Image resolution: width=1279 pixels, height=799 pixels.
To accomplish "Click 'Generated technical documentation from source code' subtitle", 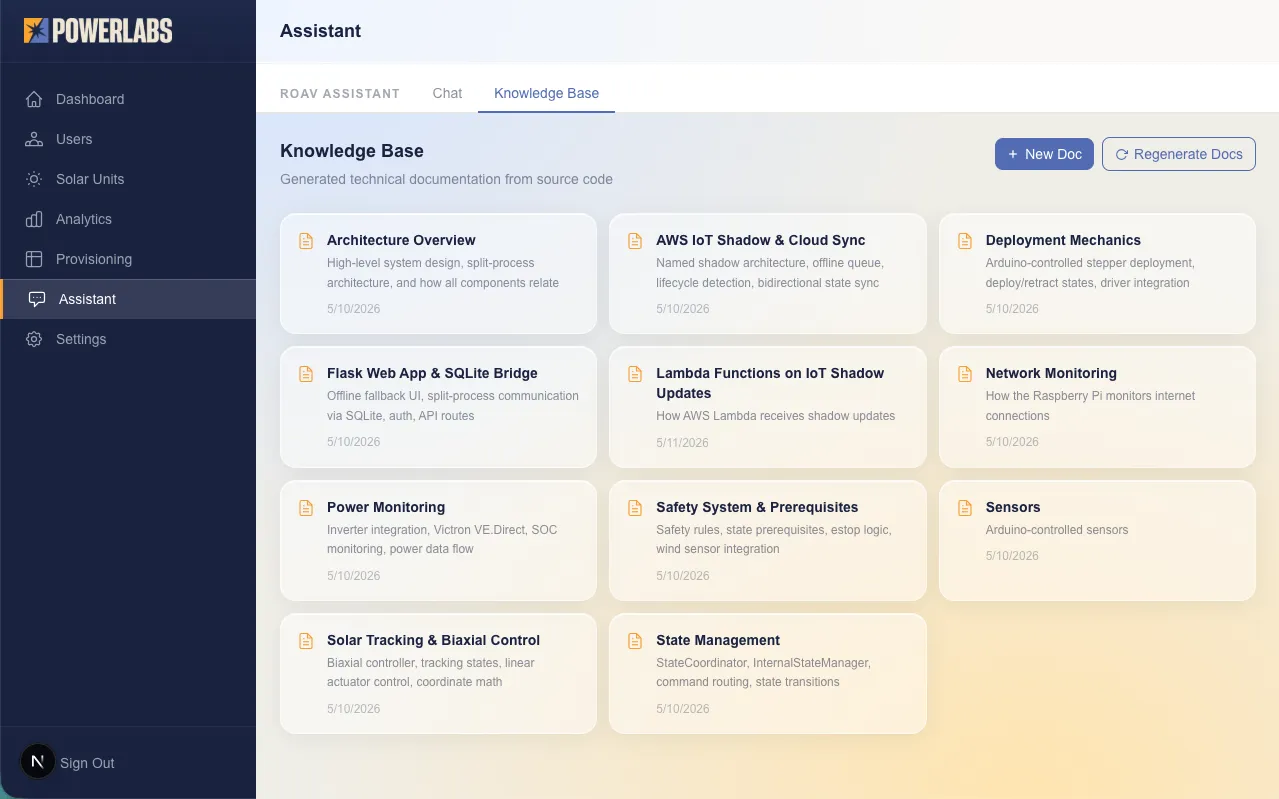I will pos(446,179).
